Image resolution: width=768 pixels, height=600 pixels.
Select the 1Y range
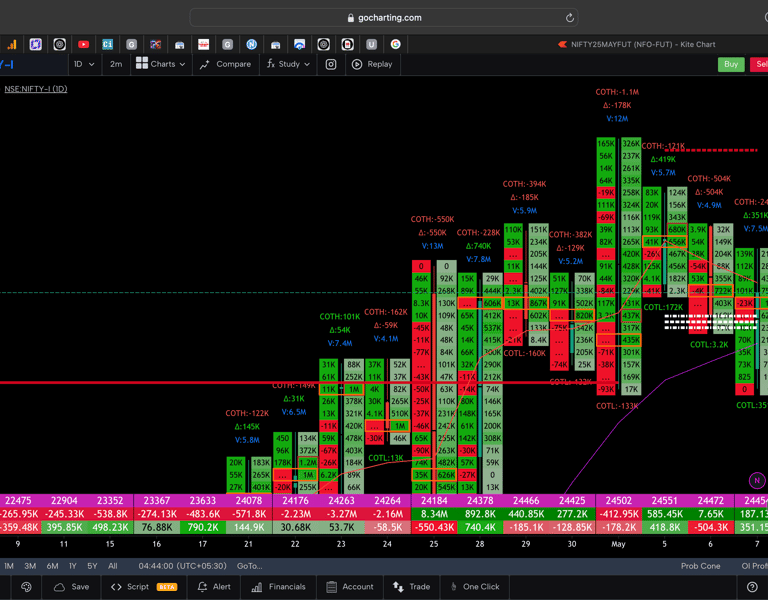[x=72, y=566]
